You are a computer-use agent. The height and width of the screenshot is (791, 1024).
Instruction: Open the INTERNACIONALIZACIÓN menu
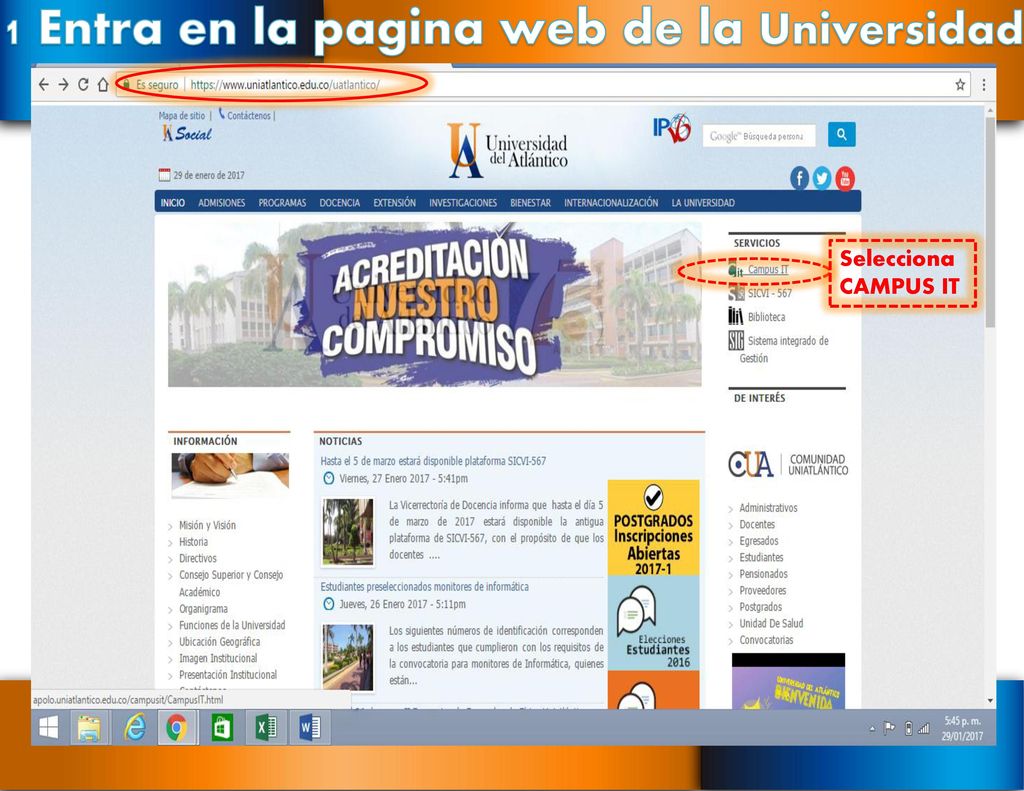(611, 202)
